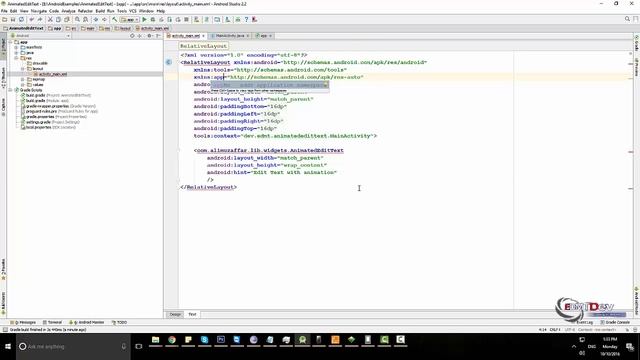Click the Debug app bug icon
Image resolution: width=640 pixels, height=360 pixels.
(x=153, y=20)
